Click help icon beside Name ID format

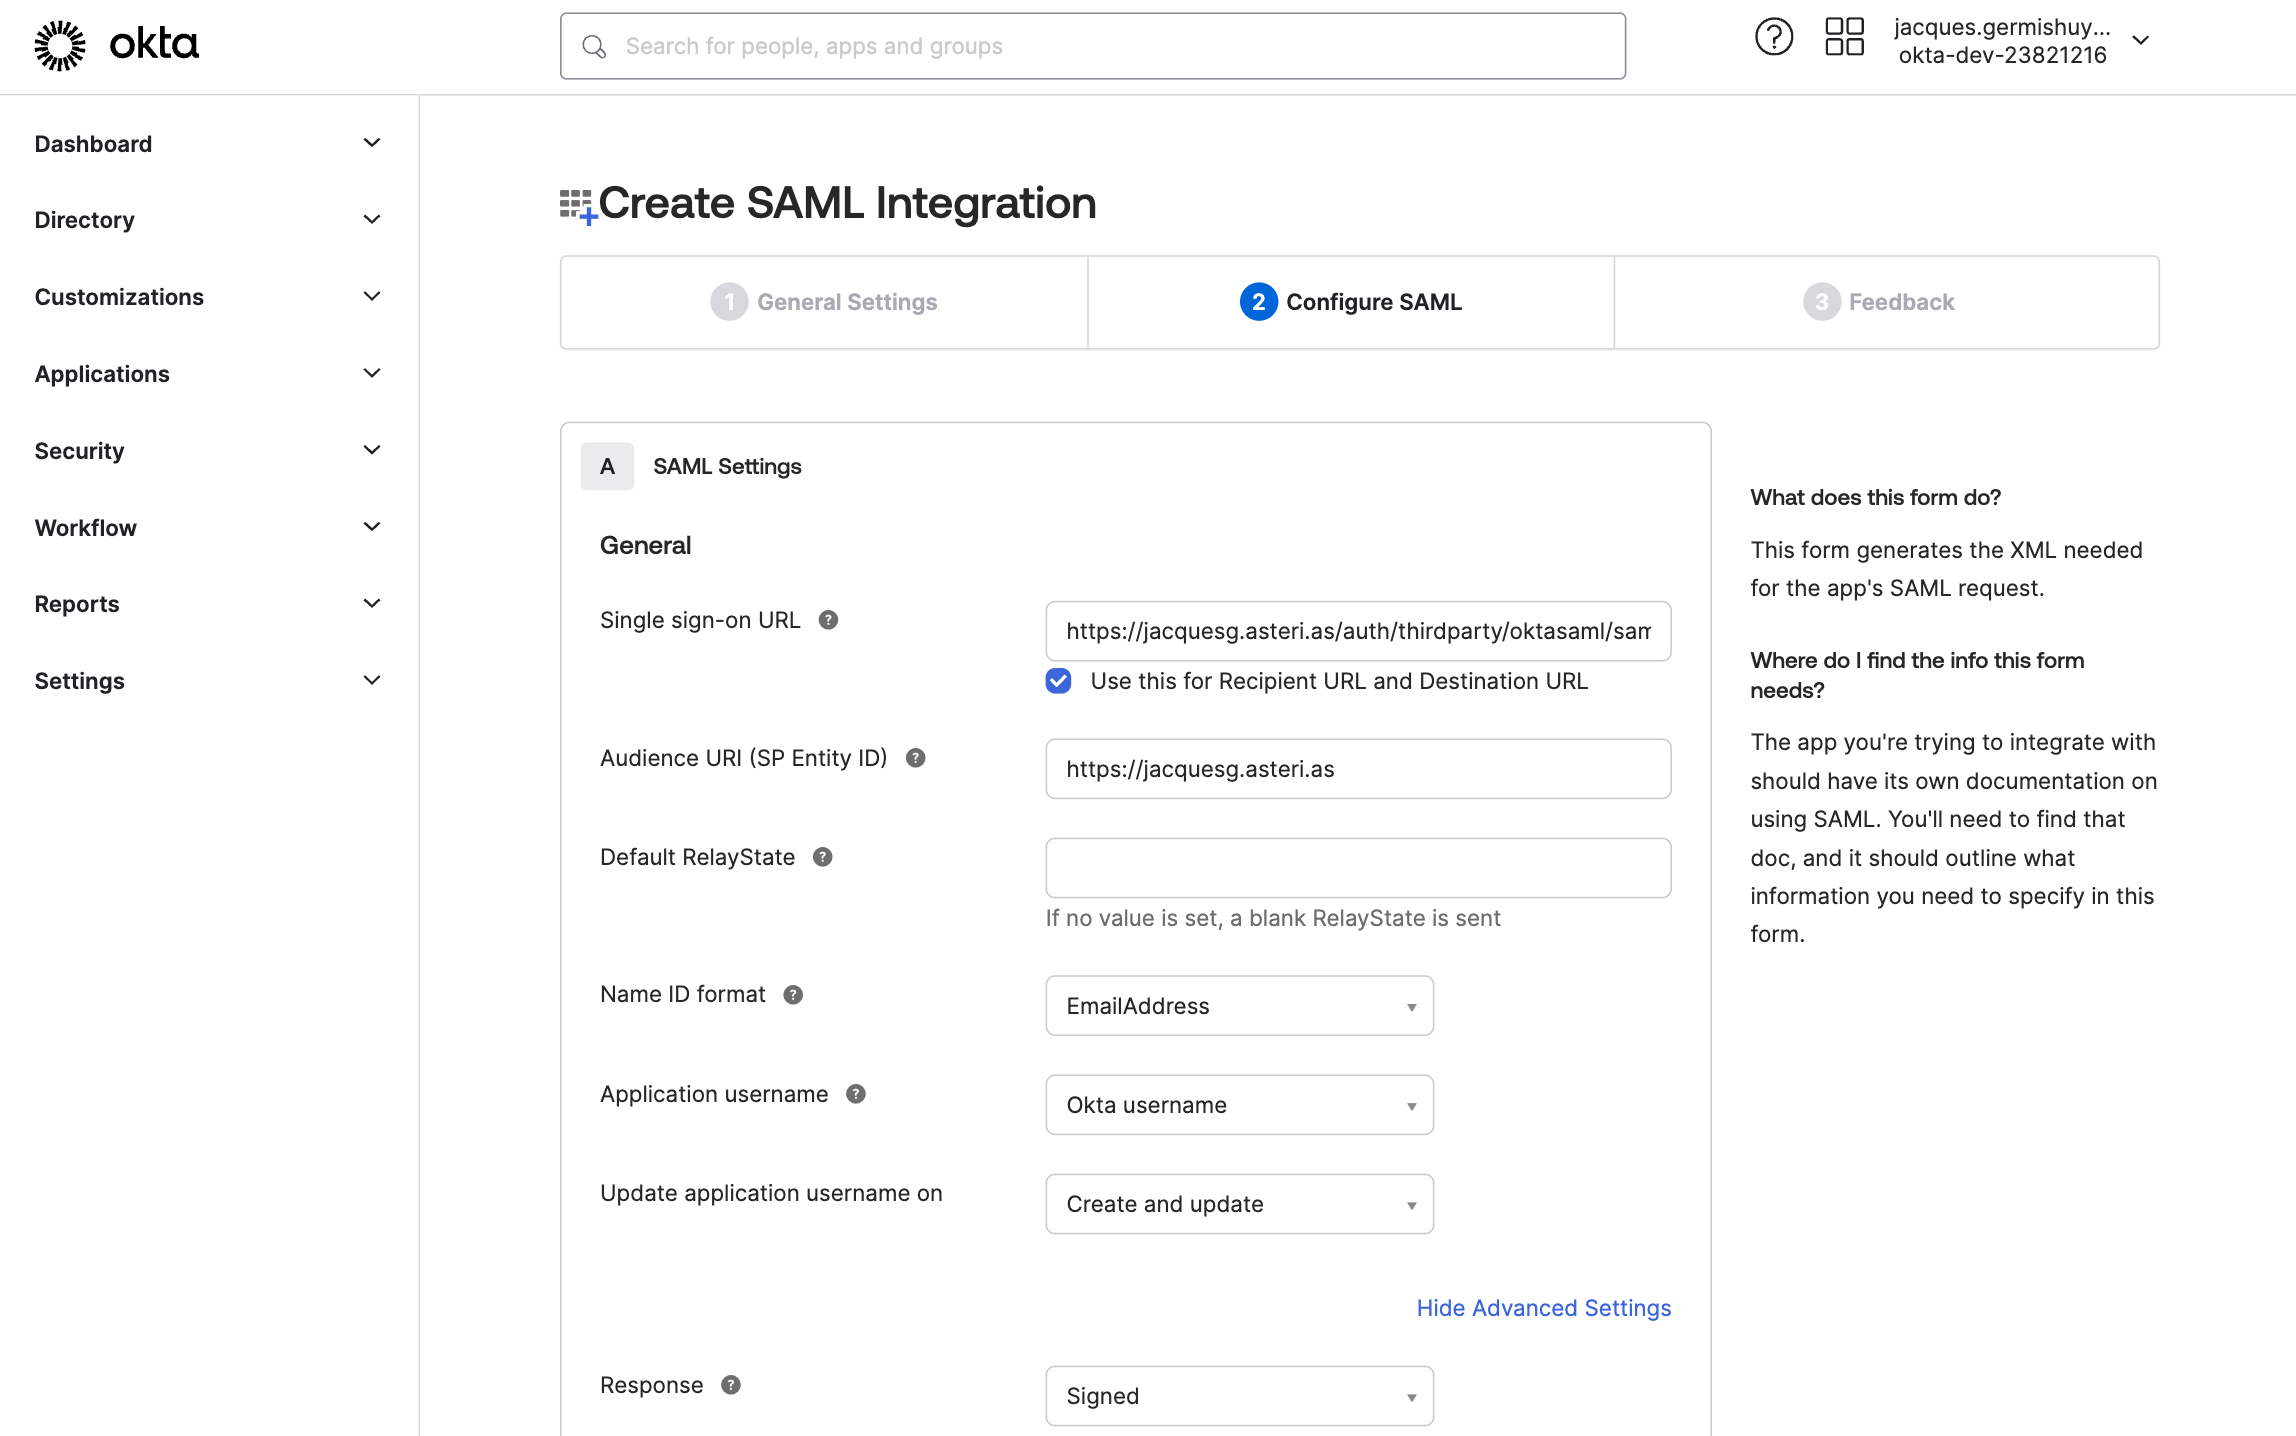click(793, 995)
